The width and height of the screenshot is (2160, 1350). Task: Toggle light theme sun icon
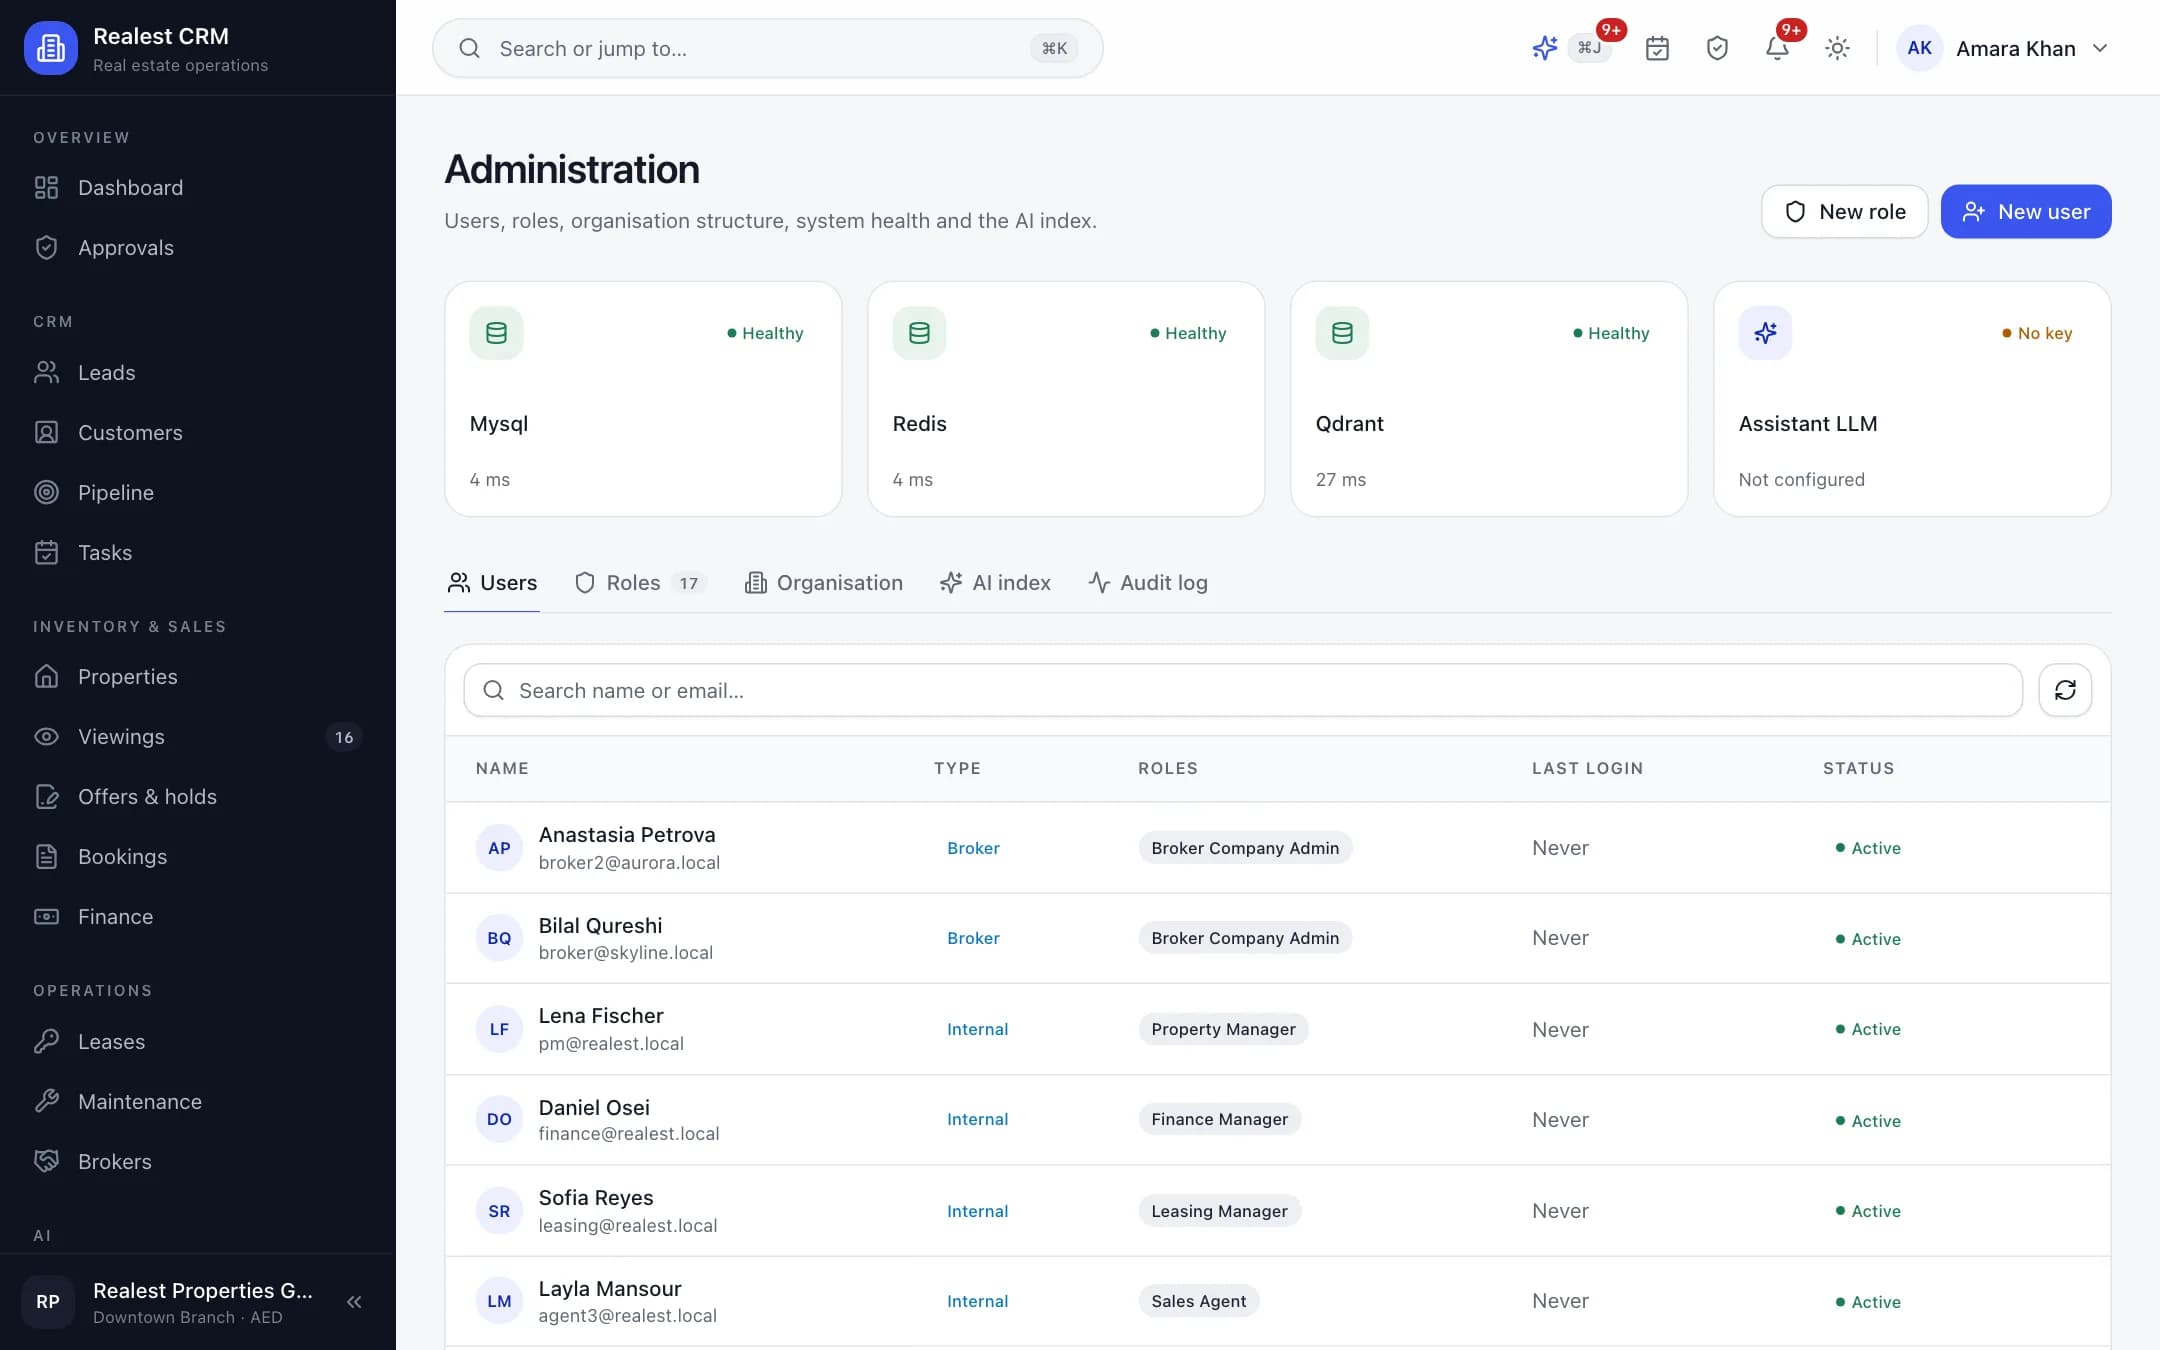click(1837, 48)
